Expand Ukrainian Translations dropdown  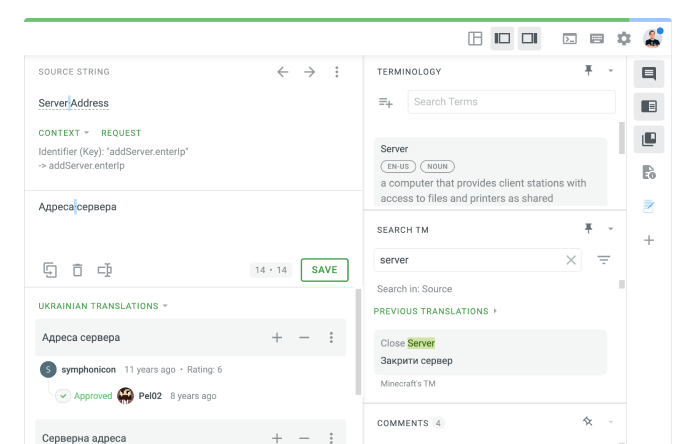(103, 306)
